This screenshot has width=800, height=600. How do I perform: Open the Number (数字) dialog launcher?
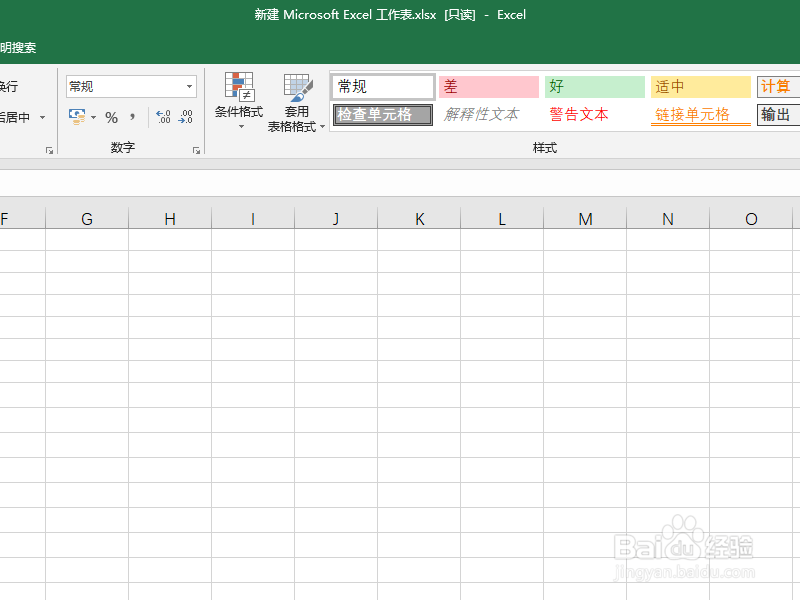coord(196,150)
